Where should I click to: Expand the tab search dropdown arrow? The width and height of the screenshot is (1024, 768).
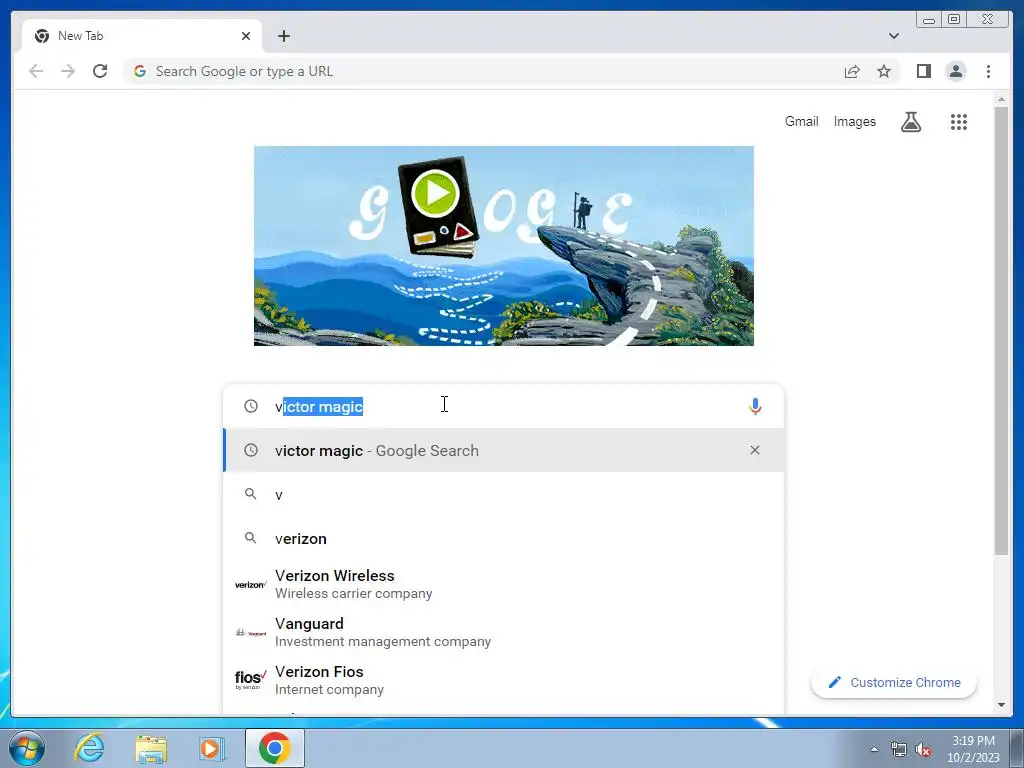click(894, 36)
